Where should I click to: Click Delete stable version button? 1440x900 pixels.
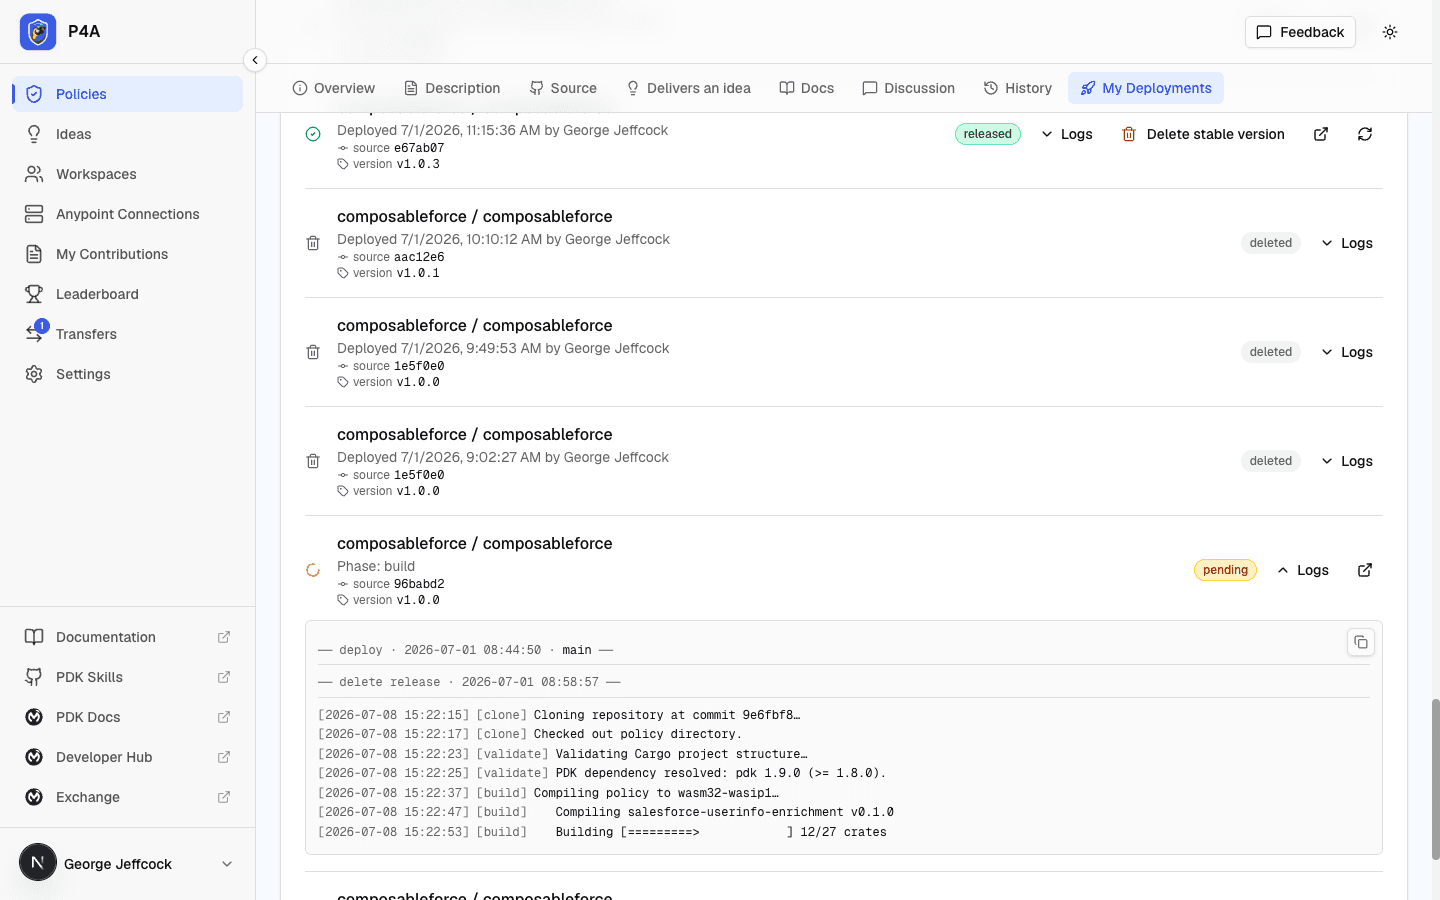1203,134
